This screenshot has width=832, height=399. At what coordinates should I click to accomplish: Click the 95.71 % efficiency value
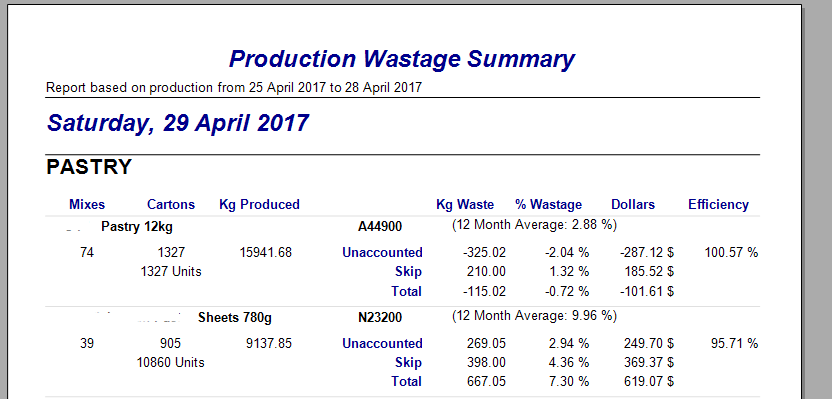[734, 343]
